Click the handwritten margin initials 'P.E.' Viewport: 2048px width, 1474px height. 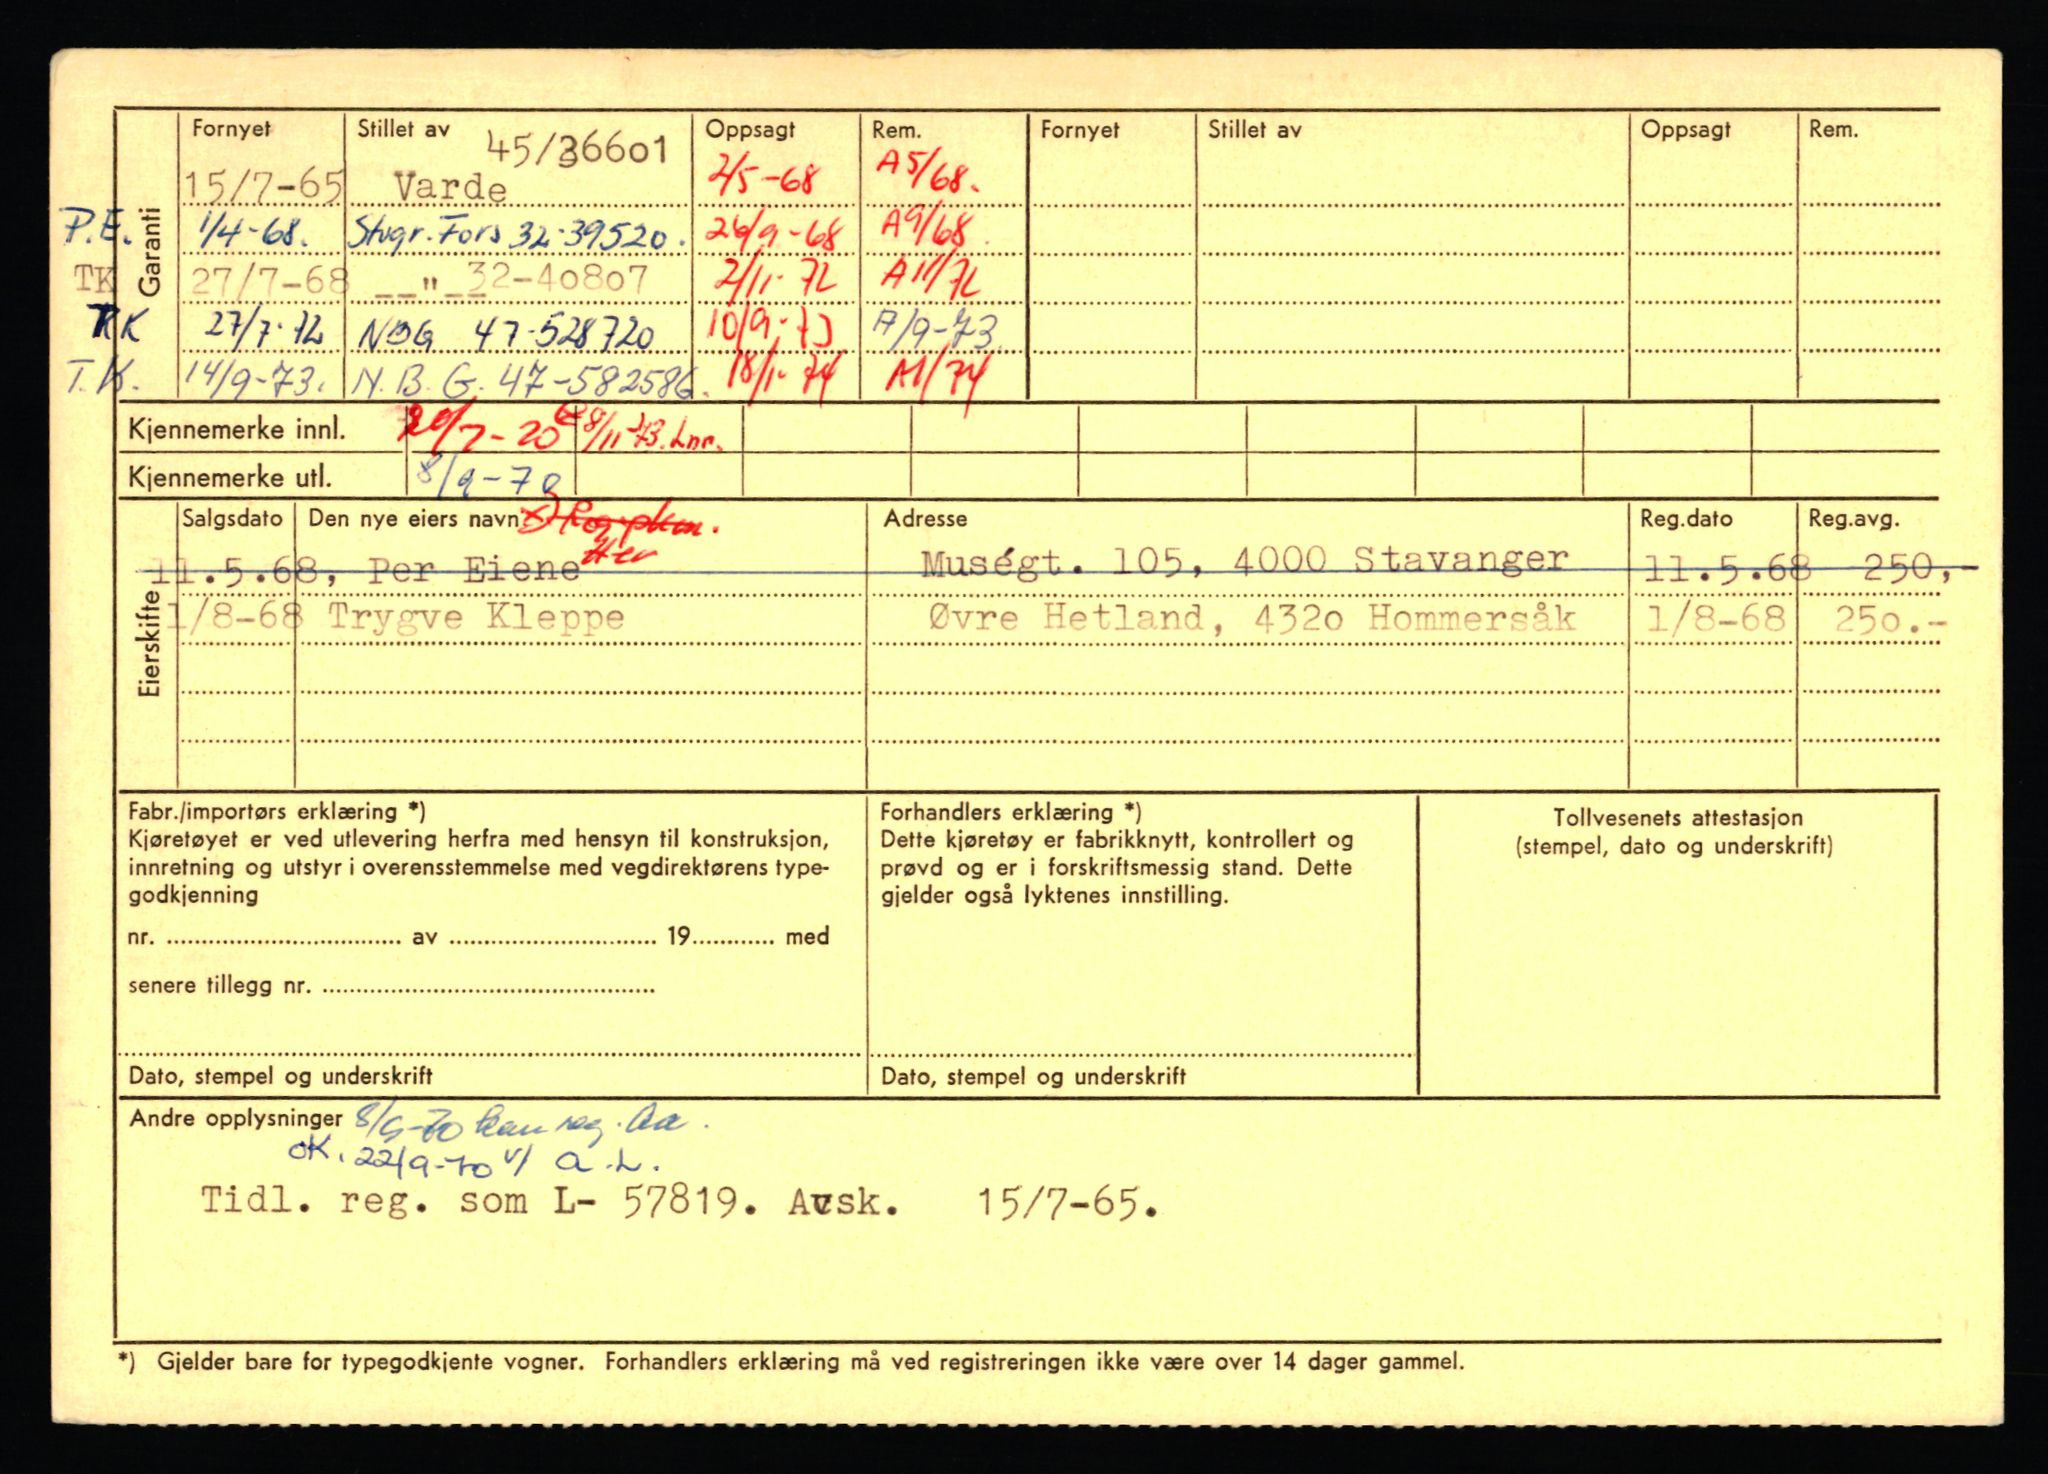pos(95,225)
